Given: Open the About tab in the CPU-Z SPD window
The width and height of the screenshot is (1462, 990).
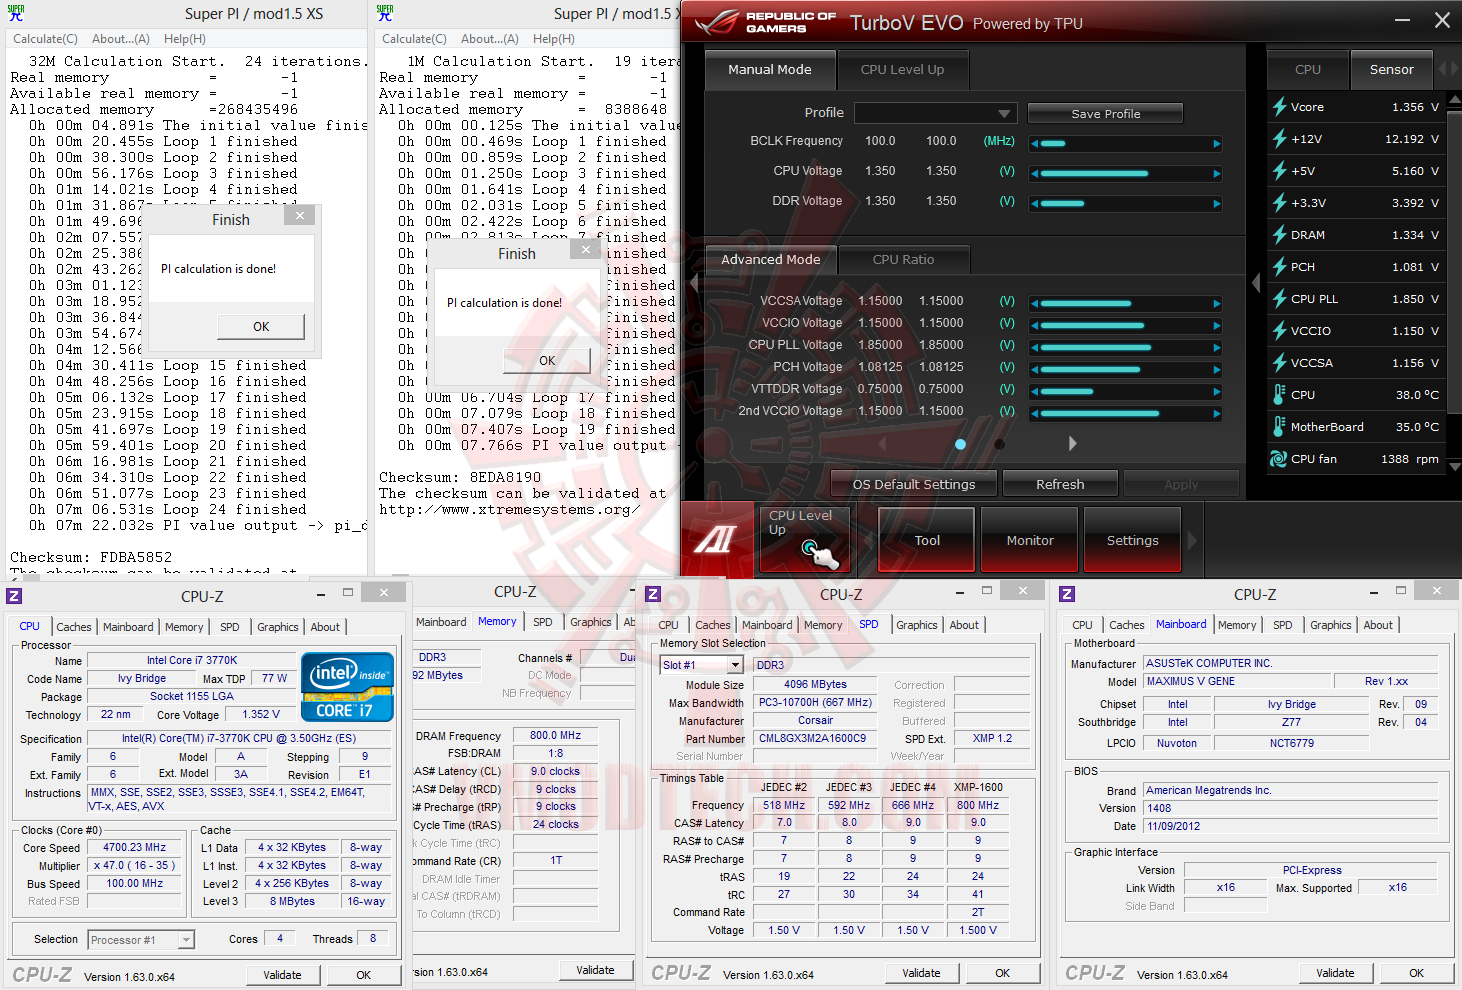Looking at the screenshot, I should click(x=964, y=625).
